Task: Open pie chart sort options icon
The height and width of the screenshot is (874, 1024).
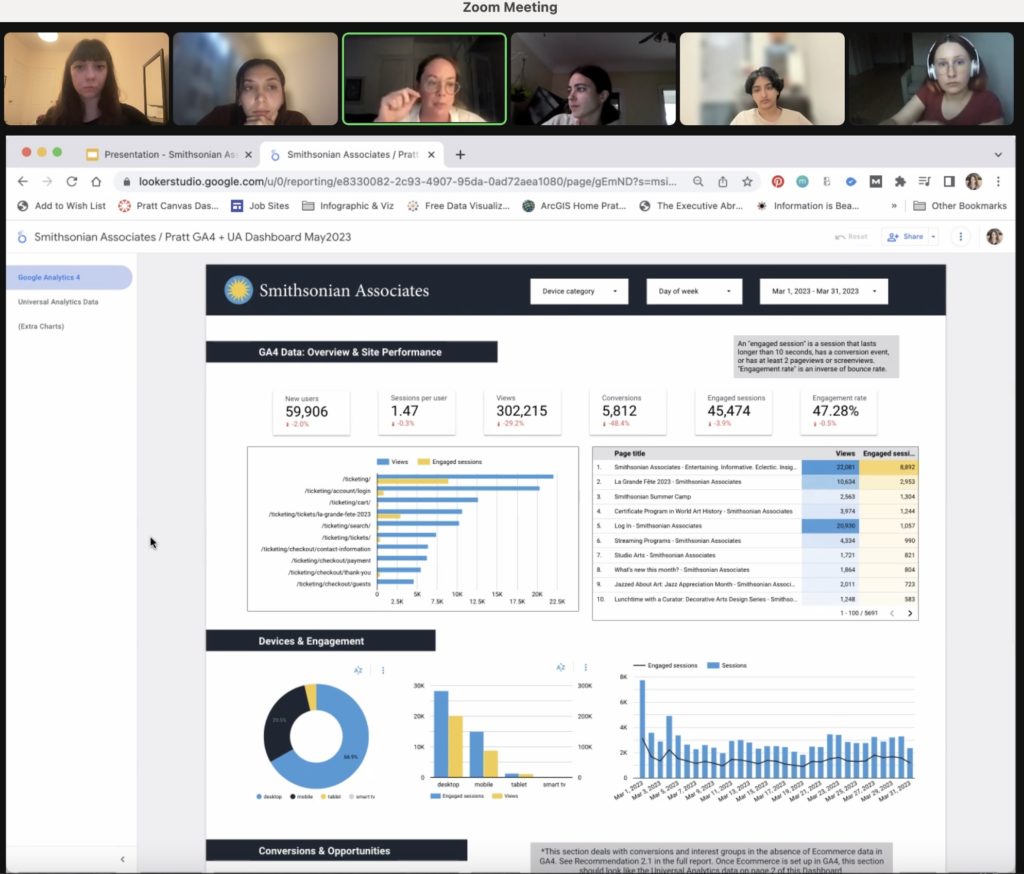Action: pos(358,670)
